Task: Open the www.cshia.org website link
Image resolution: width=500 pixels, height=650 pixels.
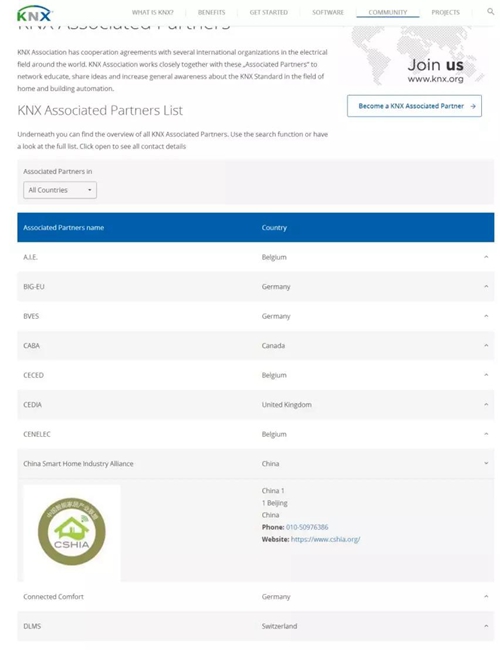Action: [325, 539]
